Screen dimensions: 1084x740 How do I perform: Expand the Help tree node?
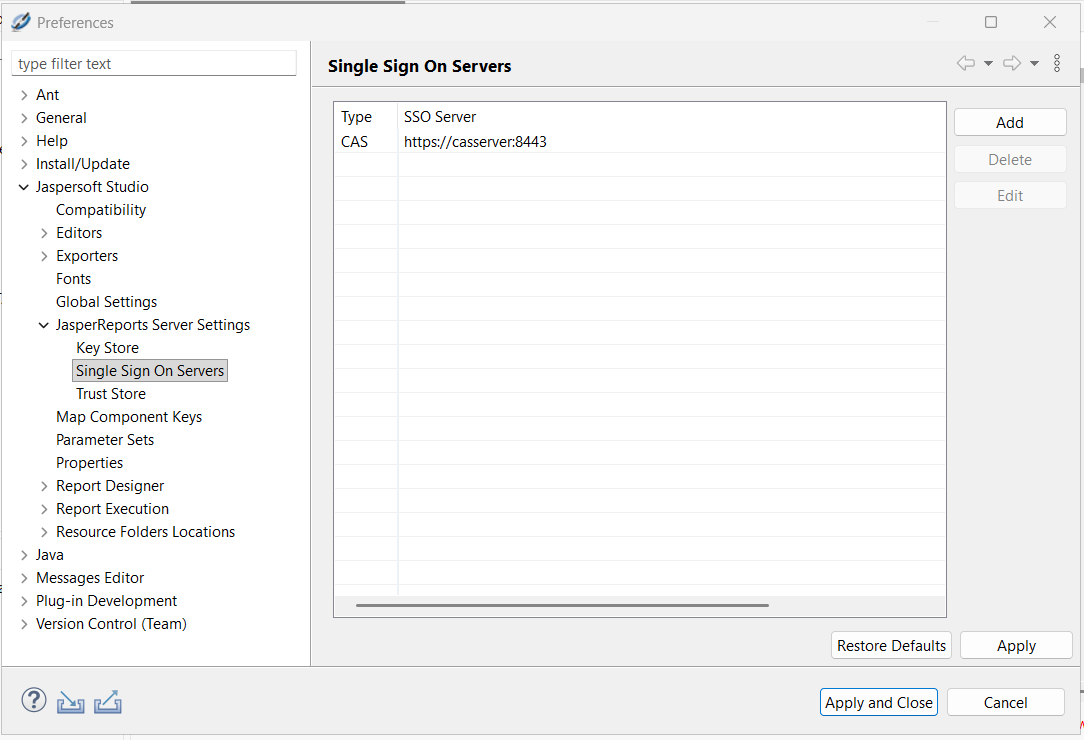(24, 141)
